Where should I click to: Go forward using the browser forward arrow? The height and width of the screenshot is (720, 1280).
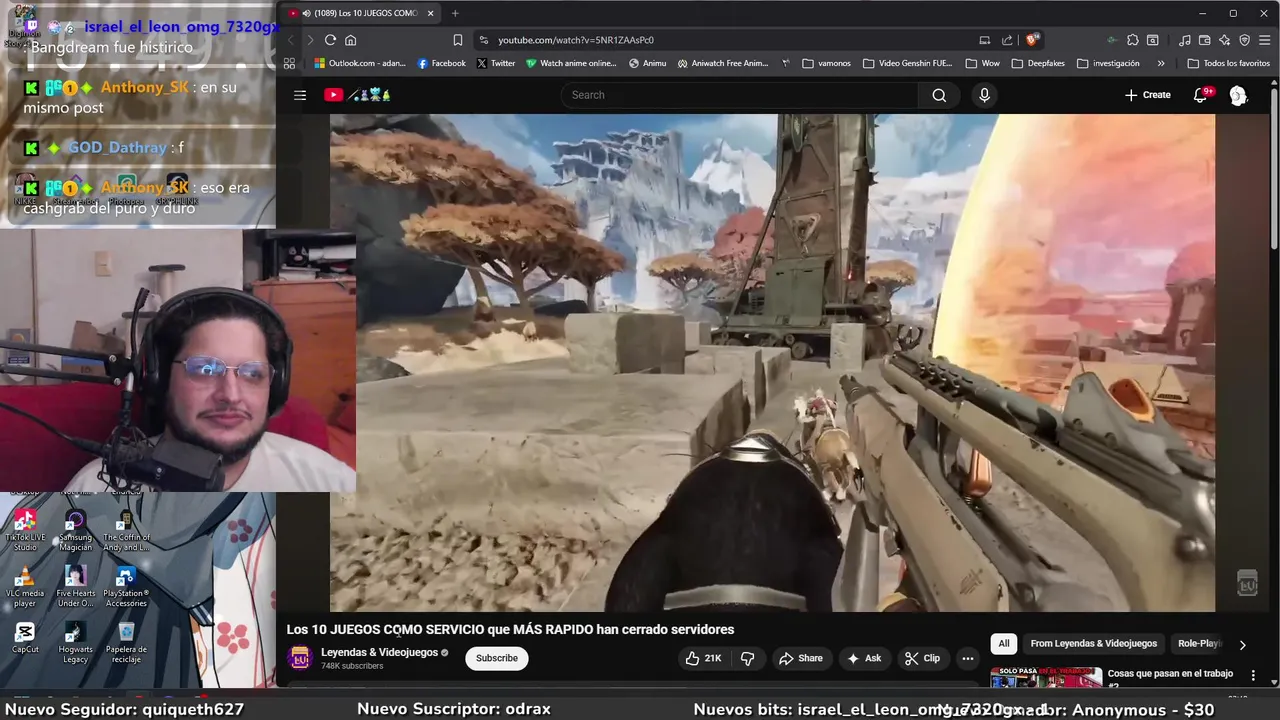point(310,40)
